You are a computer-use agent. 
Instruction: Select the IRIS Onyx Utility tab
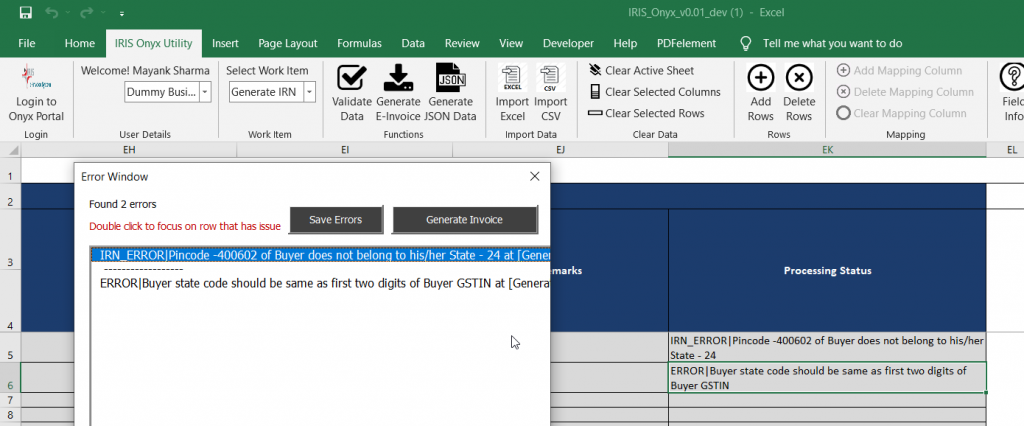coord(153,43)
